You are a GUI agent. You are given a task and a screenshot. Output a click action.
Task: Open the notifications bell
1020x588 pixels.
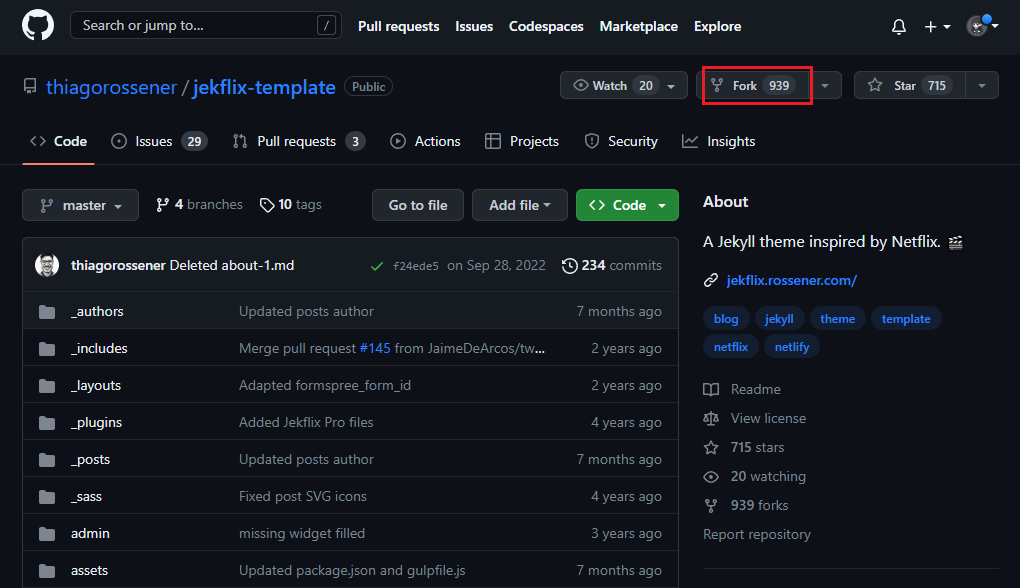pos(898,27)
